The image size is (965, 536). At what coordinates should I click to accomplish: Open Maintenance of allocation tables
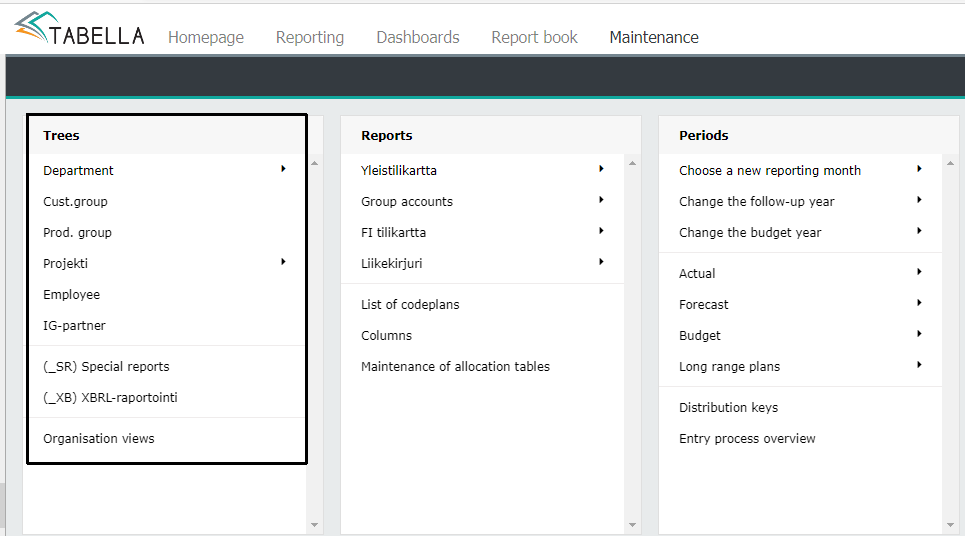click(455, 367)
